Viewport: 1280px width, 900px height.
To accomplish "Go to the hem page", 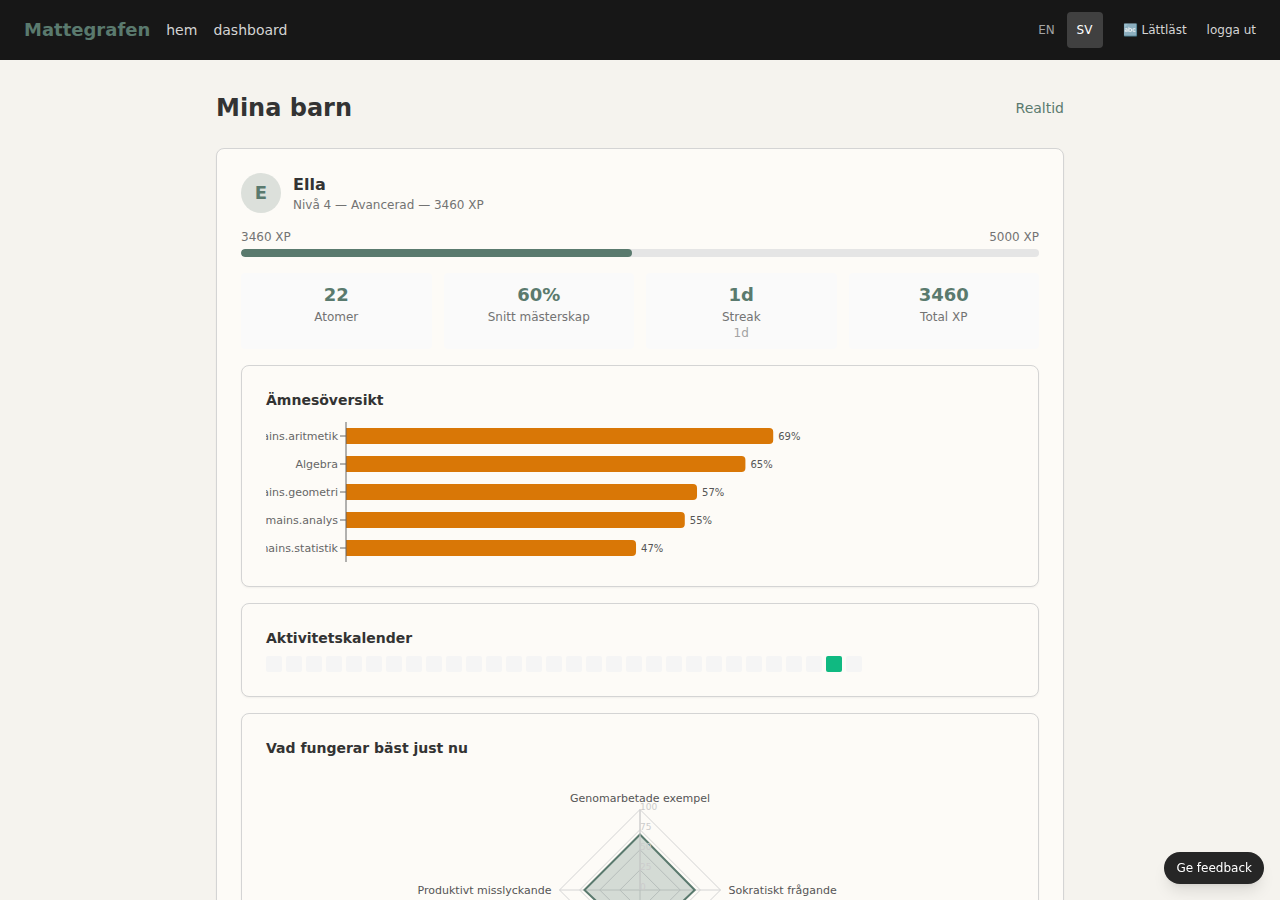I will point(182,30).
